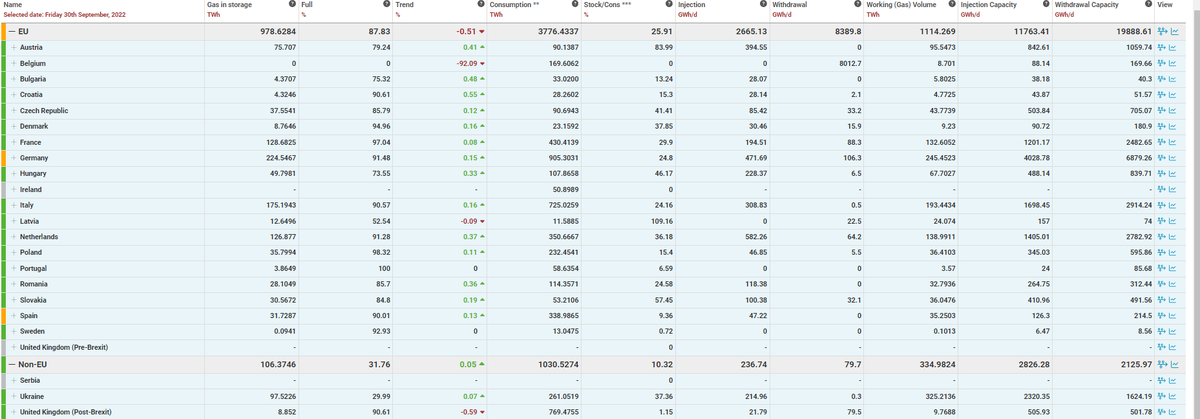
Task: Open the line chart view for Hungary
Action: click(x=1174, y=173)
